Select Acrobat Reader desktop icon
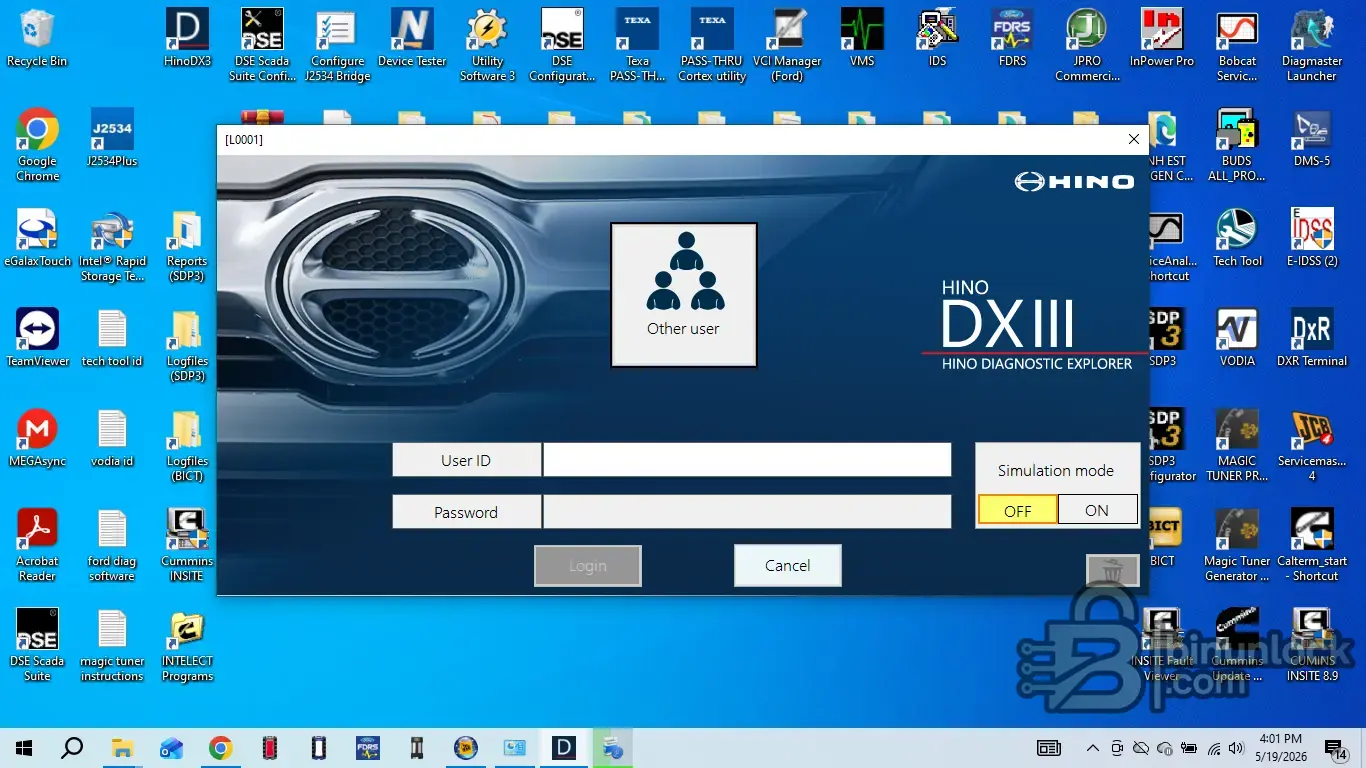The width and height of the screenshot is (1366, 768). pyautogui.click(x=37, y=545)
